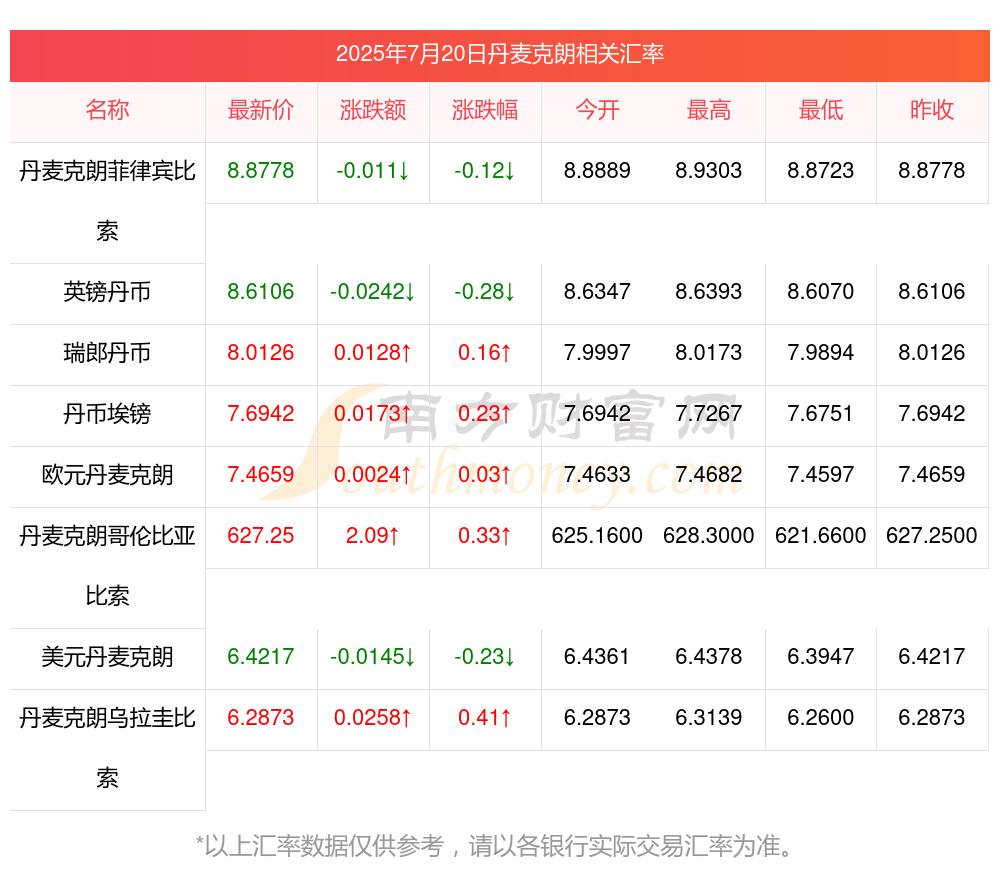
Task: Click the 涨跌幅 column header
Action: (x=485, y=110)
